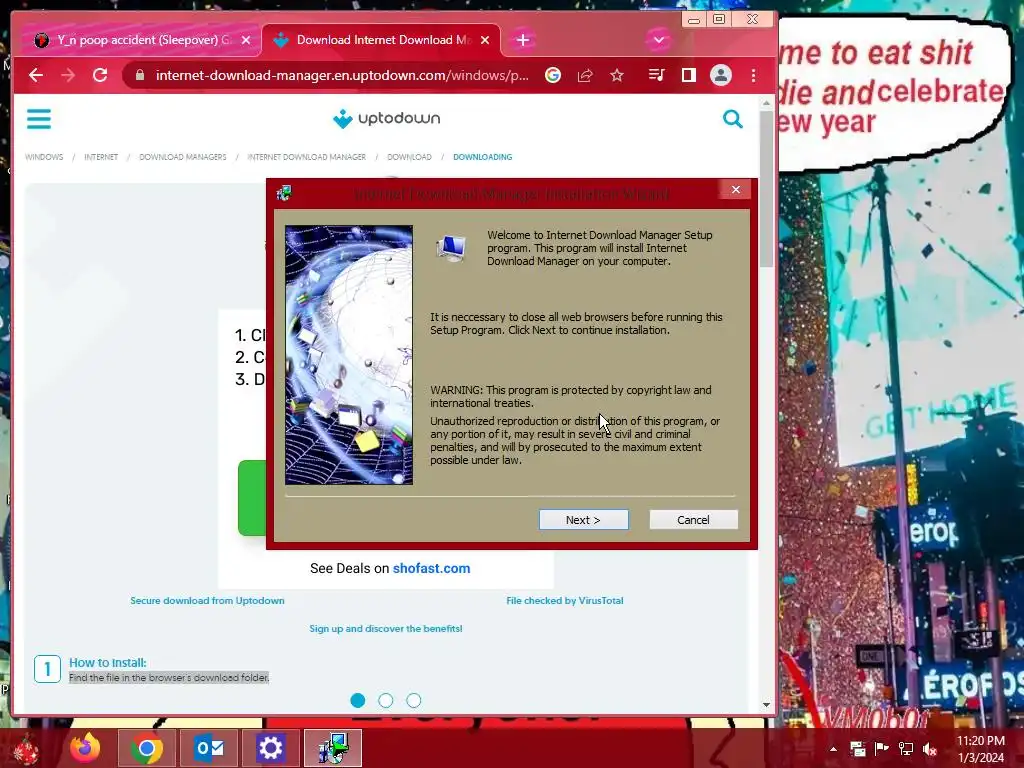Click the page scrollbar up arrow

coord(767,103)
